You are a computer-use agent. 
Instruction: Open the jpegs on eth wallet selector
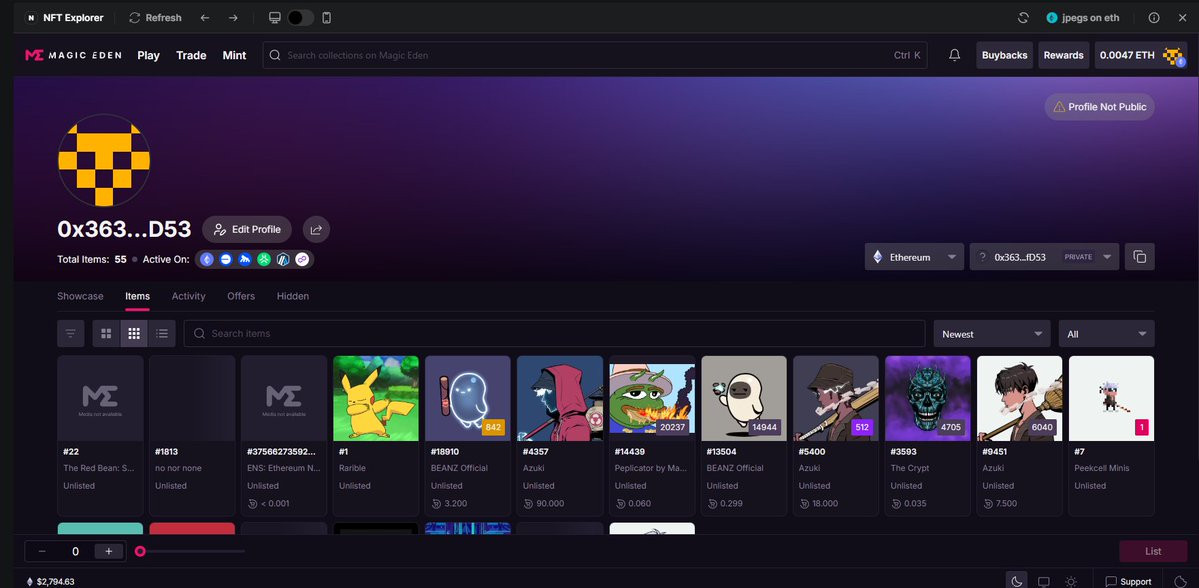point(1083,18)
